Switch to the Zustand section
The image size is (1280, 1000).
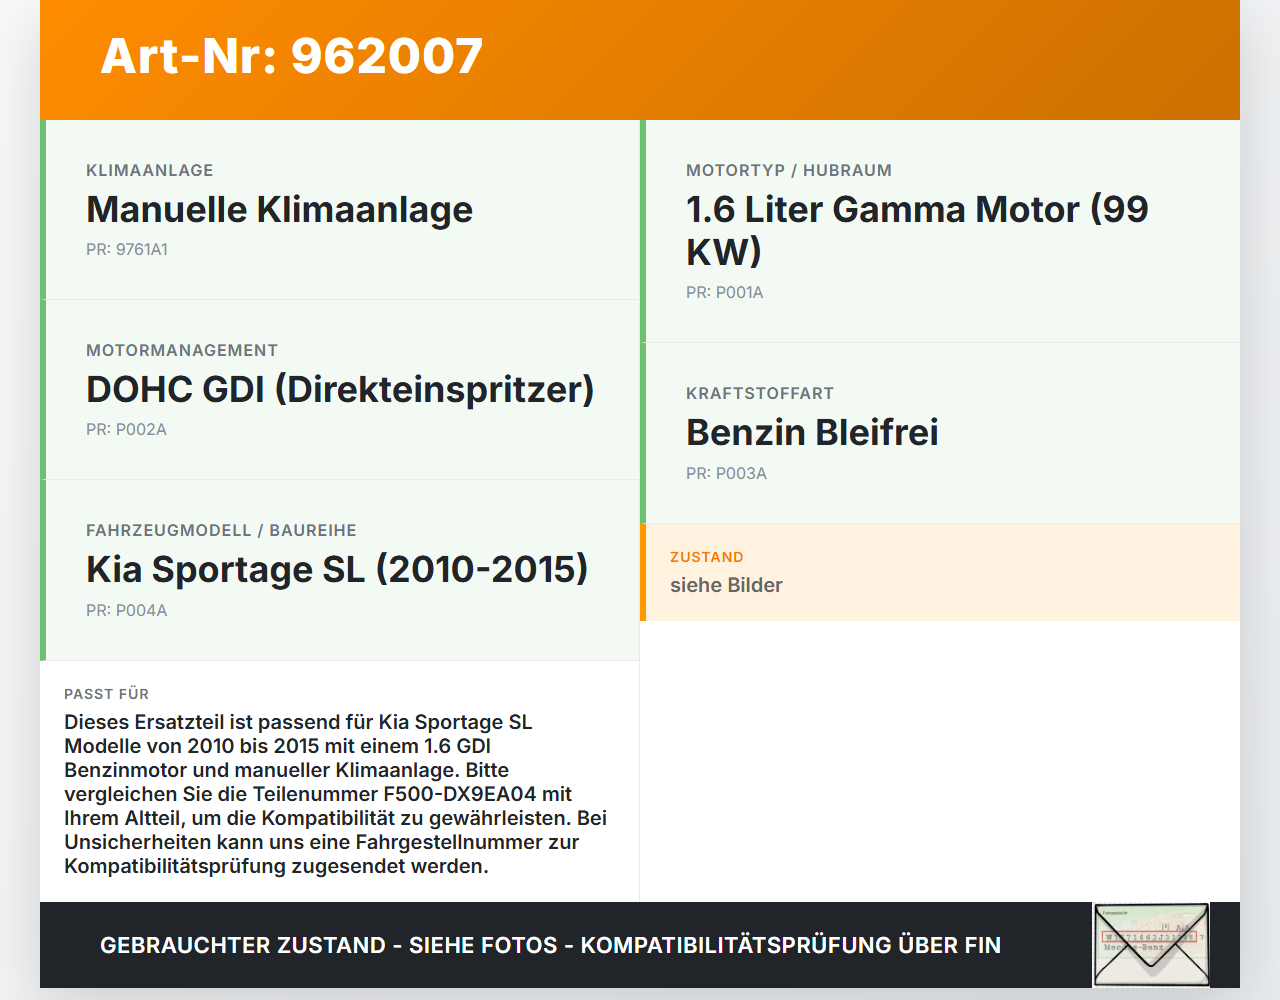940,571
